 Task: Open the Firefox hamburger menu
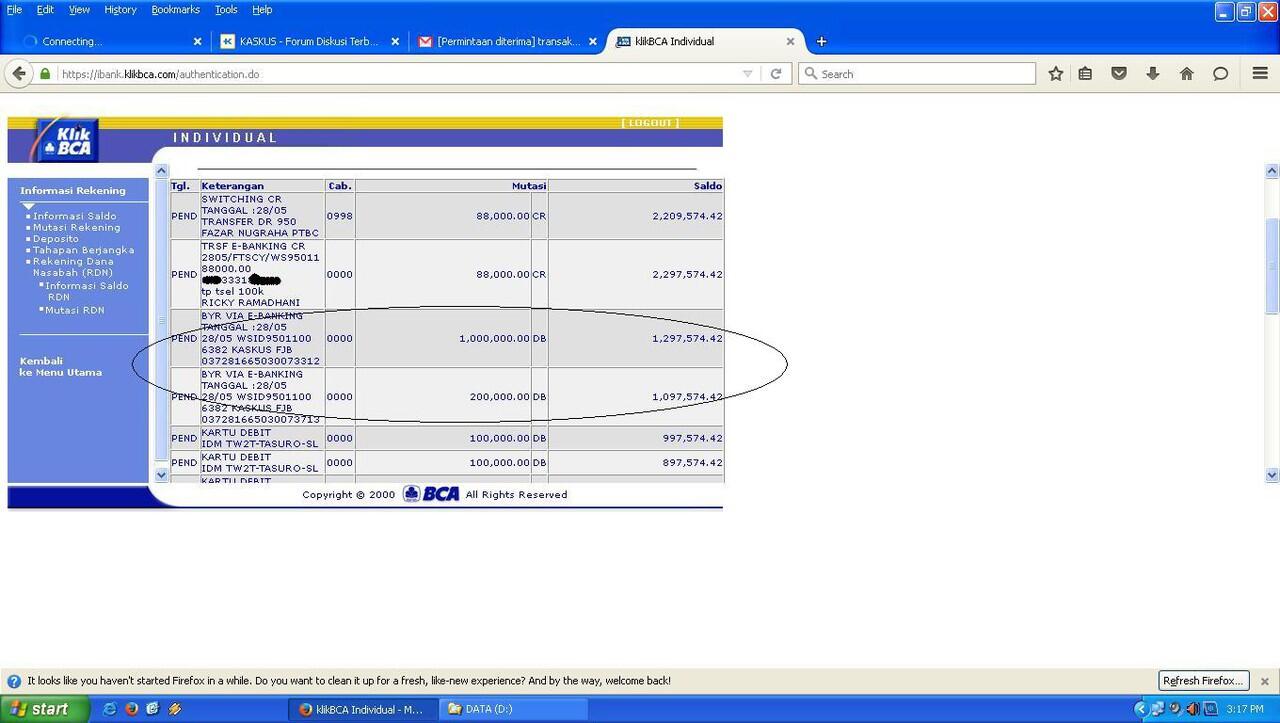click(1260, 74)
